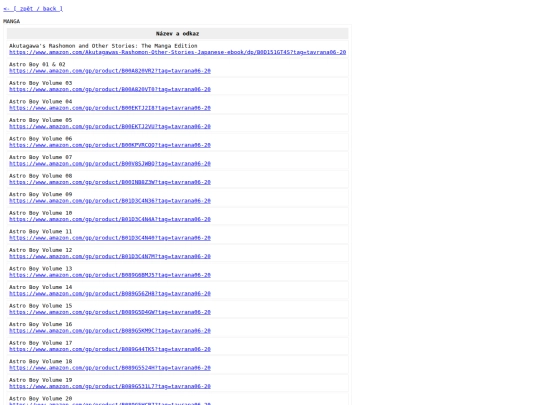The width and height of the screenshot is (540, 405).
Task: Select the 'Astro Boy Volume 09' title text
Action: point(41,195)
